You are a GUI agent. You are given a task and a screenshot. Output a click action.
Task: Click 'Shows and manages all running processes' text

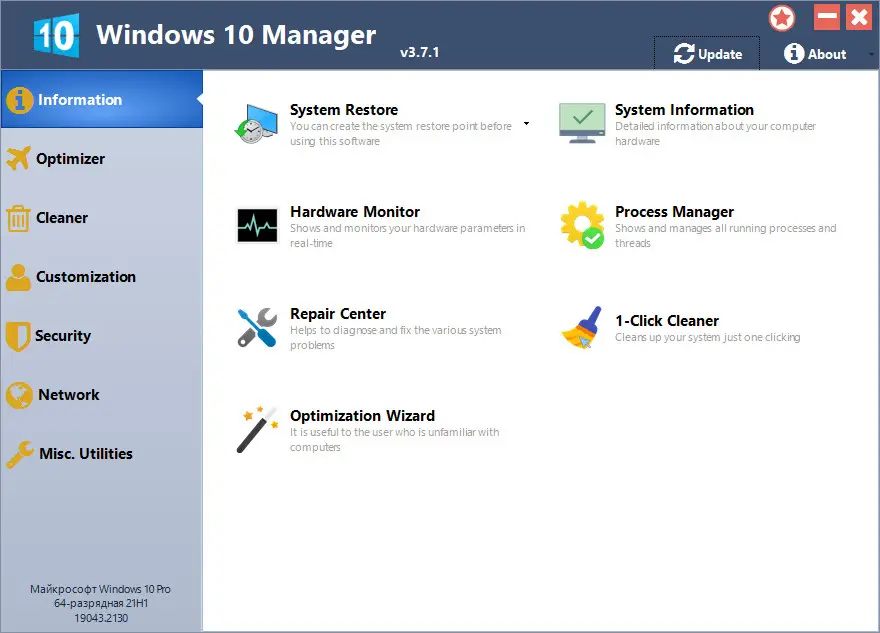(x=725, y=236)
